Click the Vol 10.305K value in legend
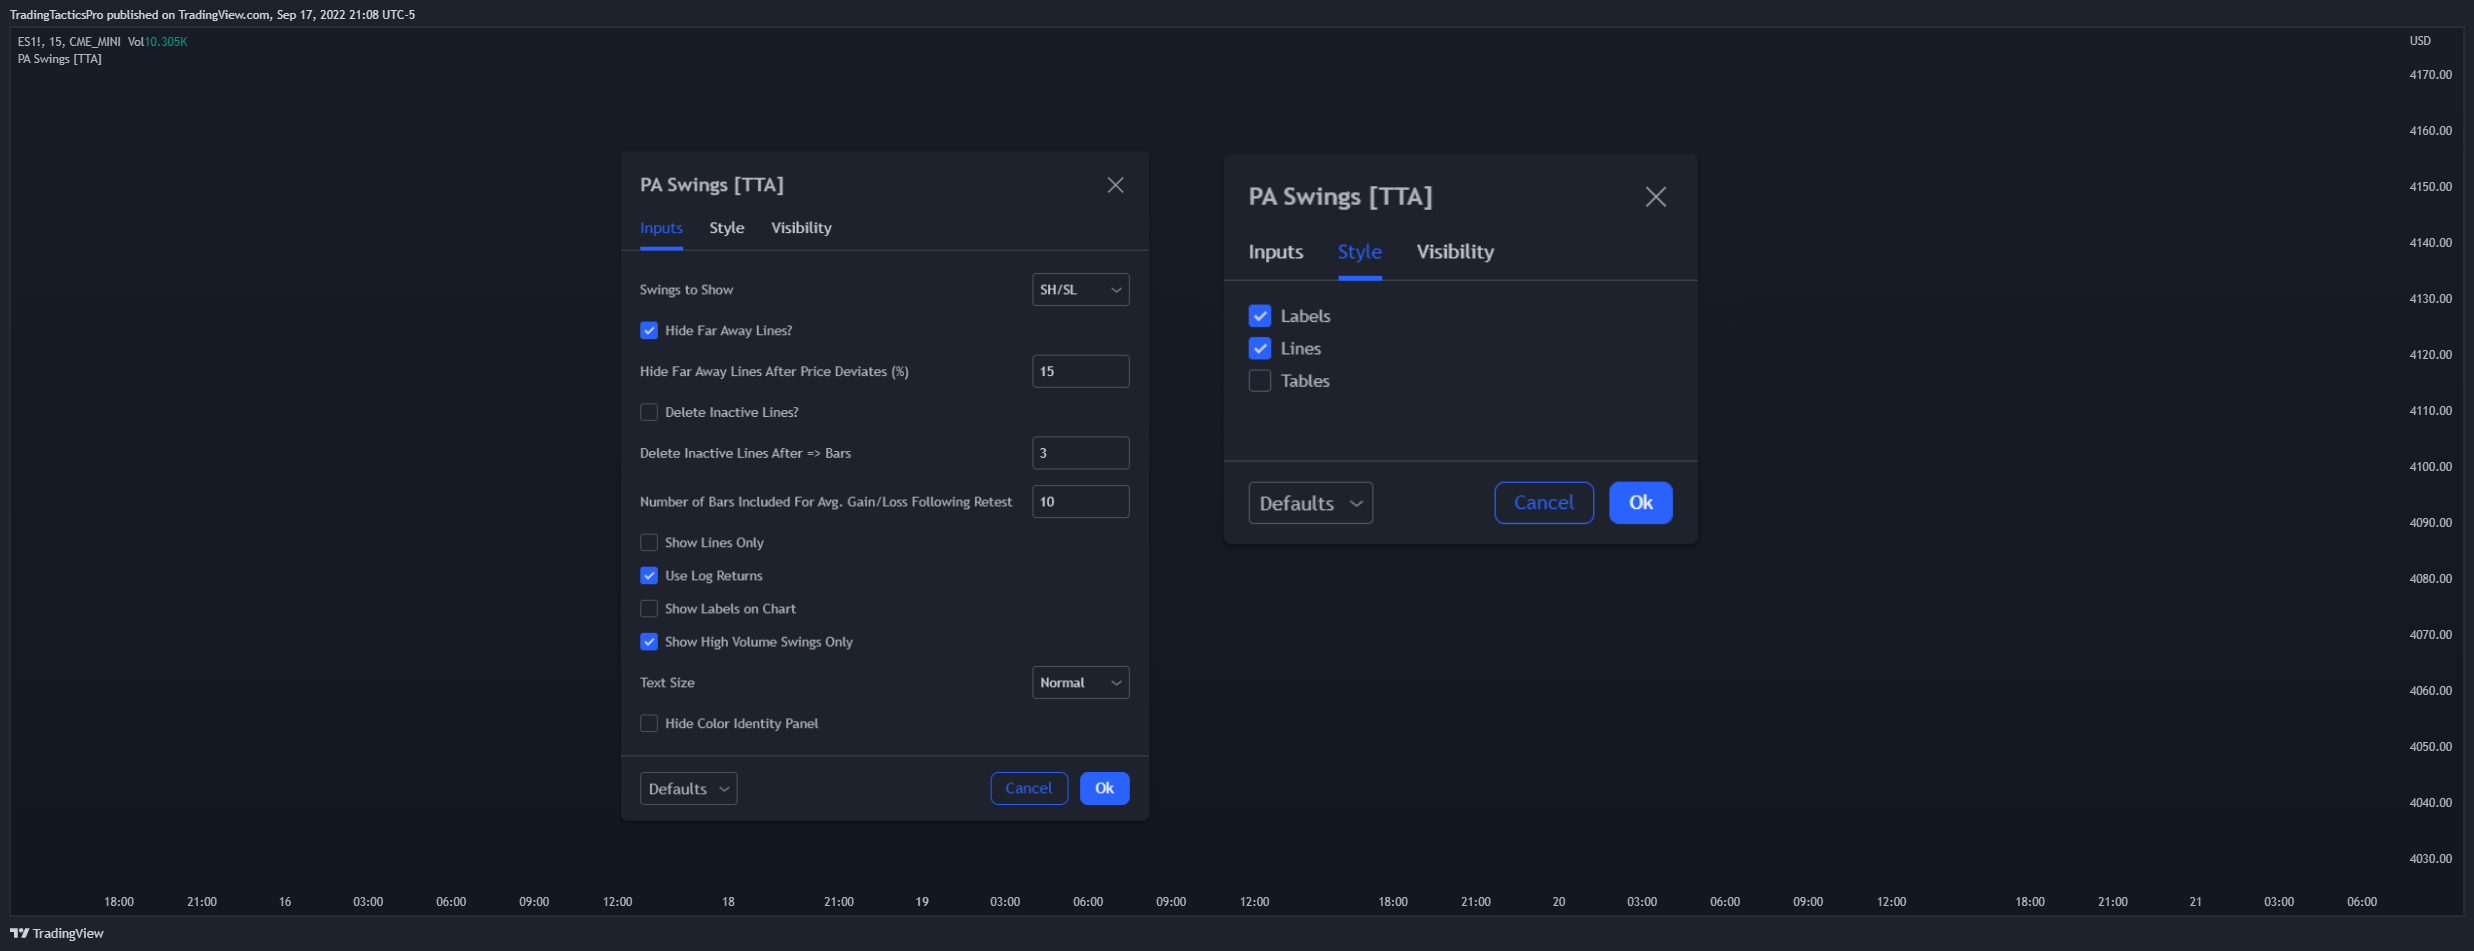The height and width of the screenshot is (951, 2474). 158,42
